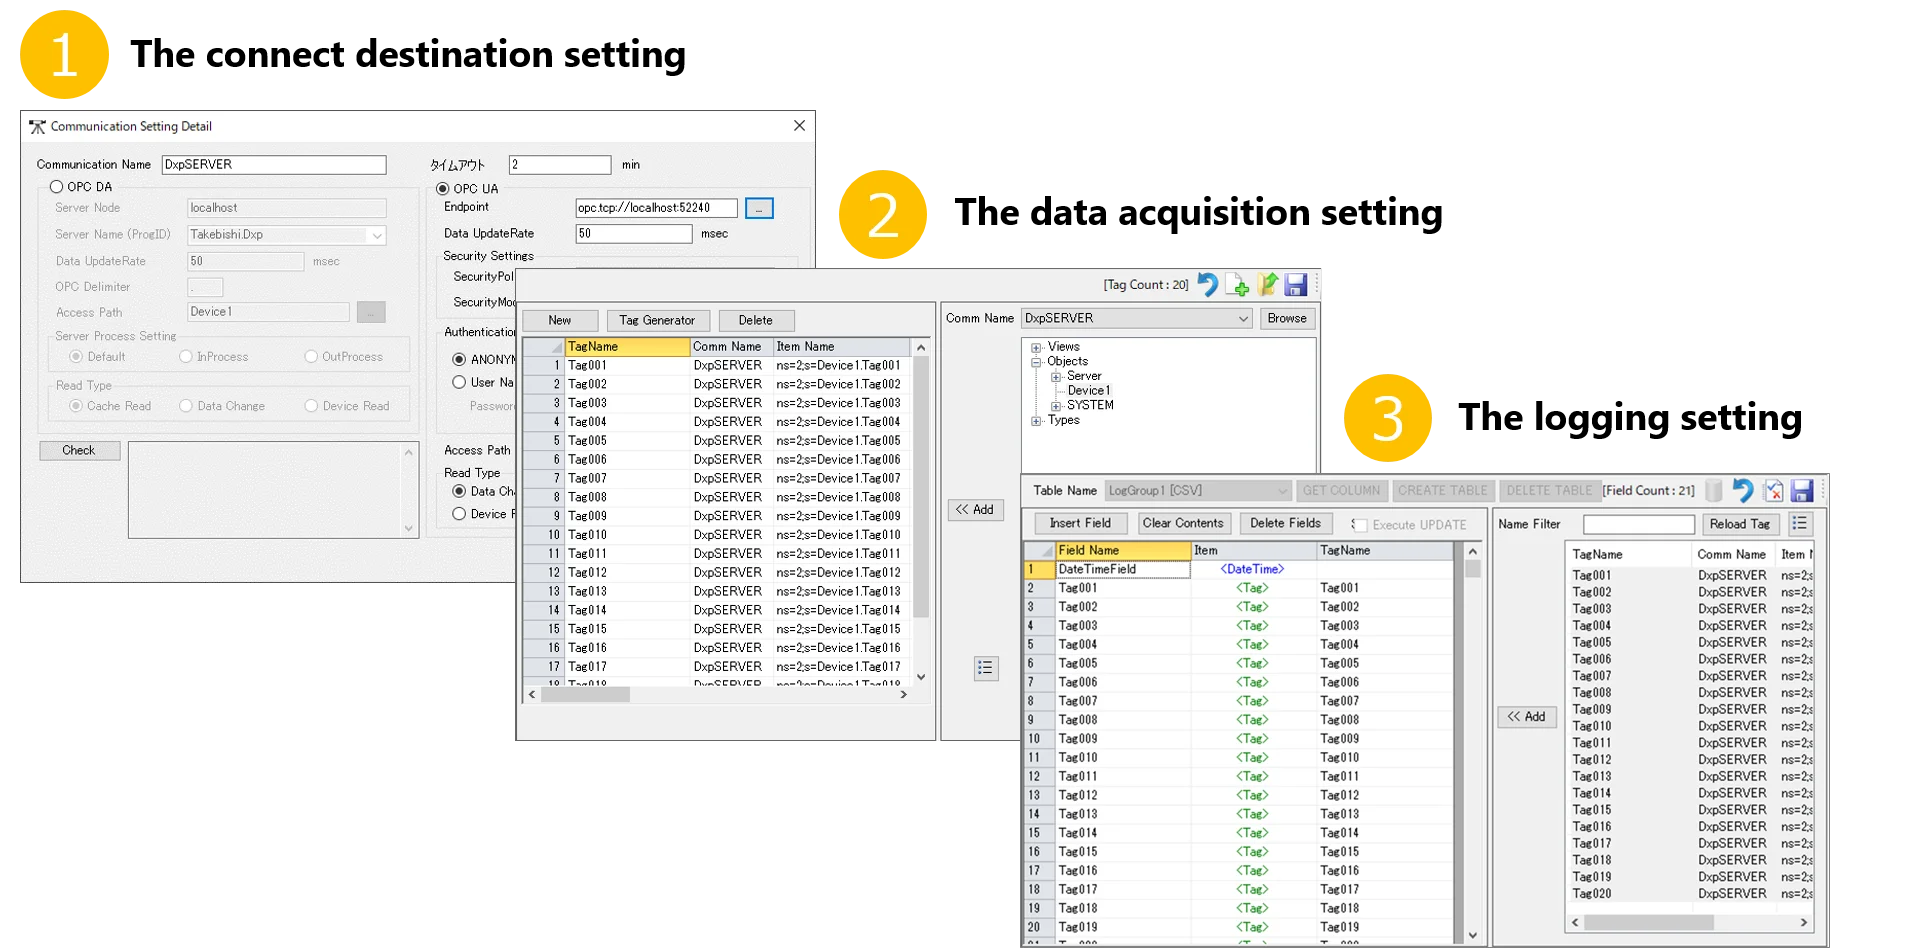Screen dimensions: 1932x948
Task: Click the validation check-cross document icon
Action: click(1772, 490)
